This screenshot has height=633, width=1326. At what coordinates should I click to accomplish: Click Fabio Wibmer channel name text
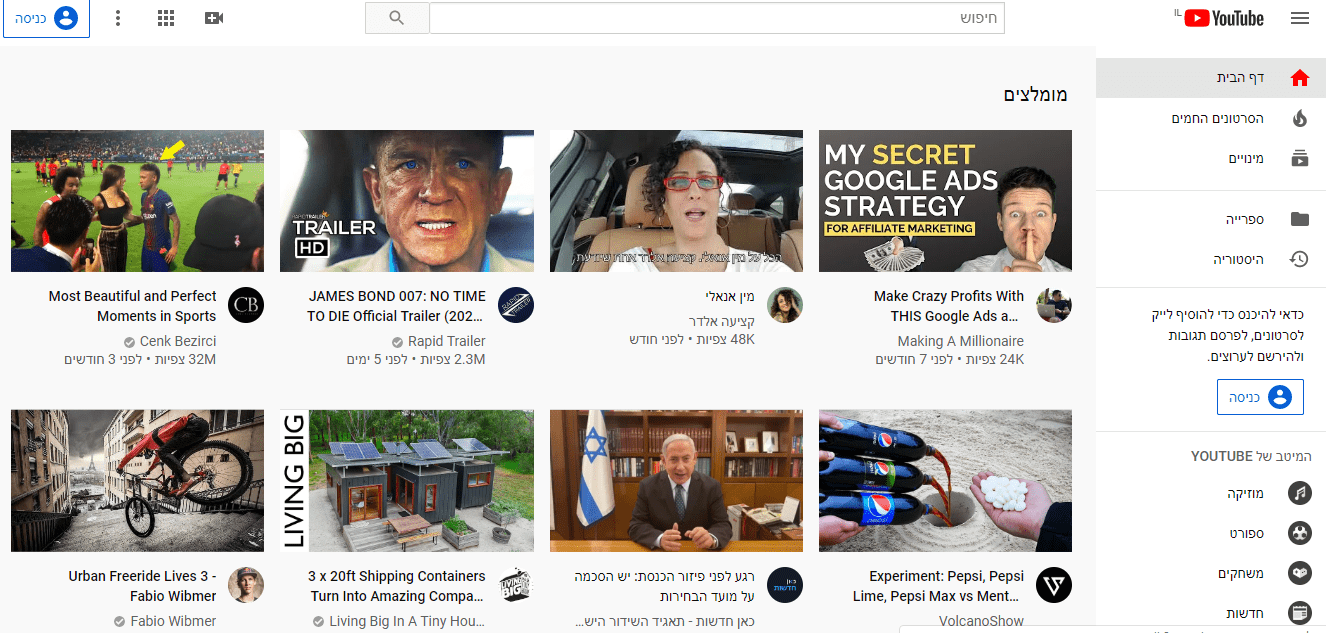point(173,621)
